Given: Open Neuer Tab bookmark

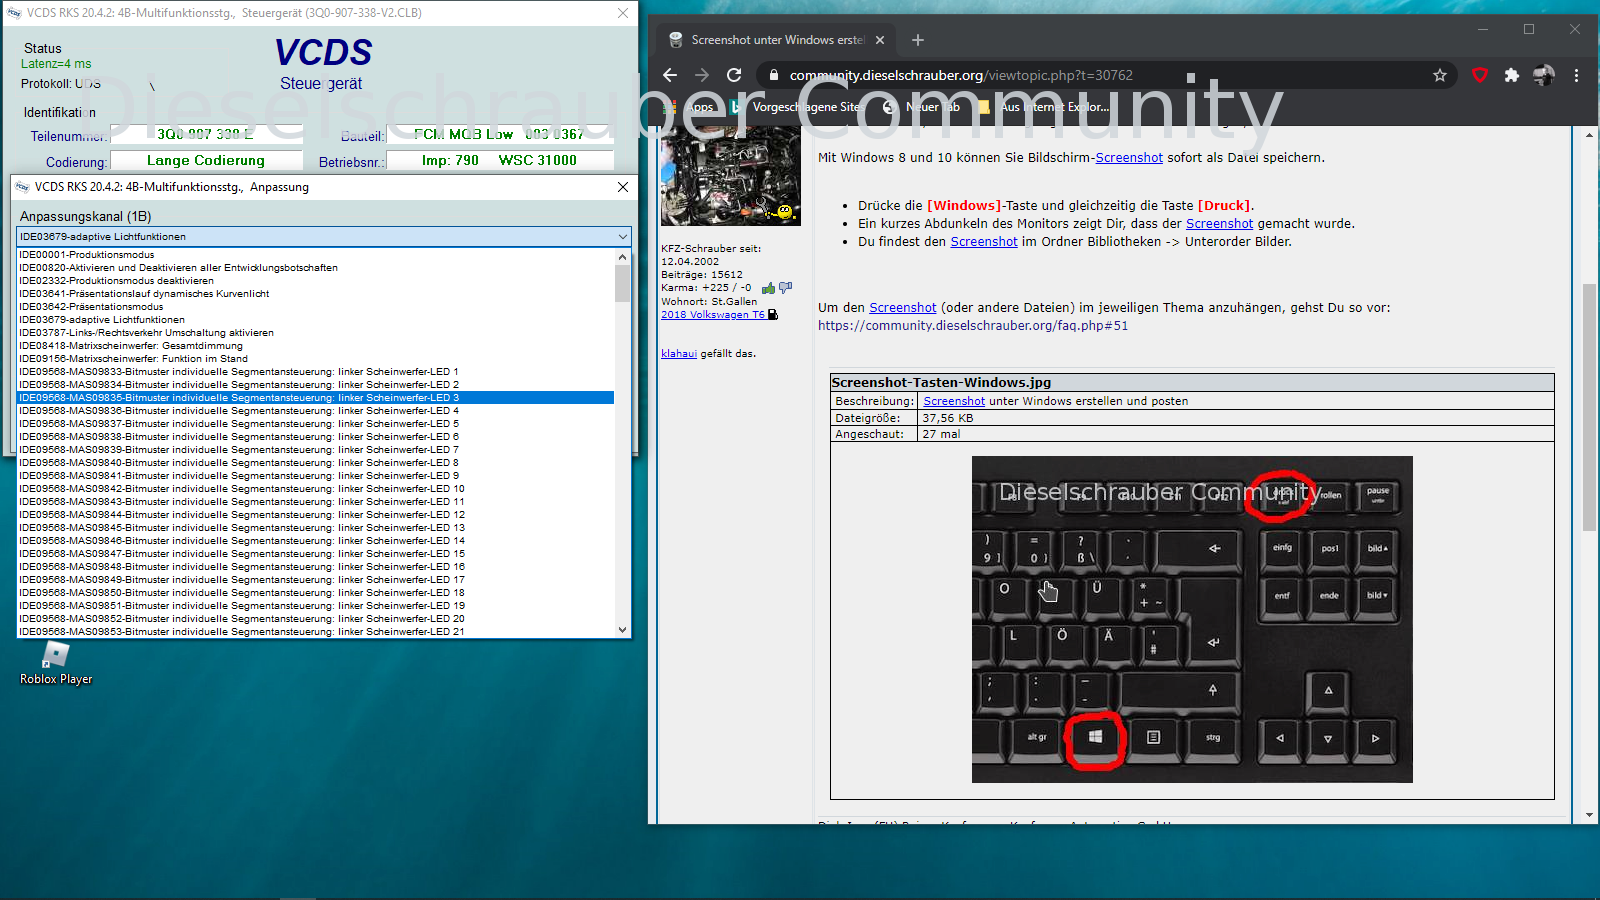Looking at the screenshot, I should pos(922,107).
